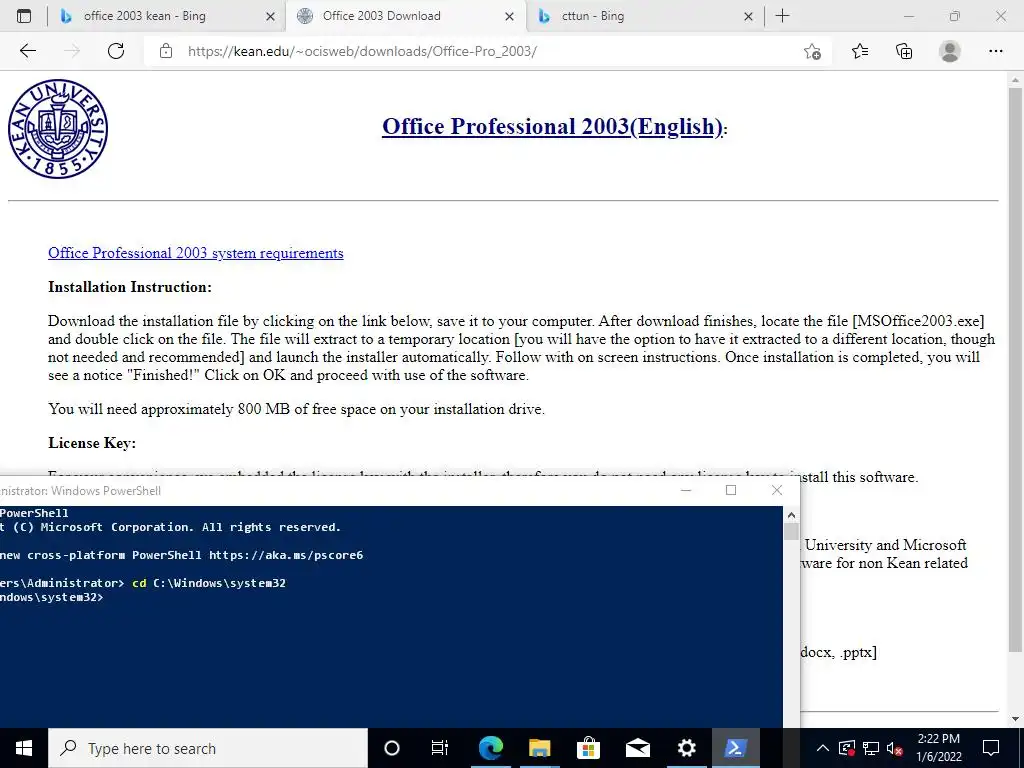This screenshot has width=1024, height=768.
Task: Open Cortana from the taskbar
Action: click(391, 748)
